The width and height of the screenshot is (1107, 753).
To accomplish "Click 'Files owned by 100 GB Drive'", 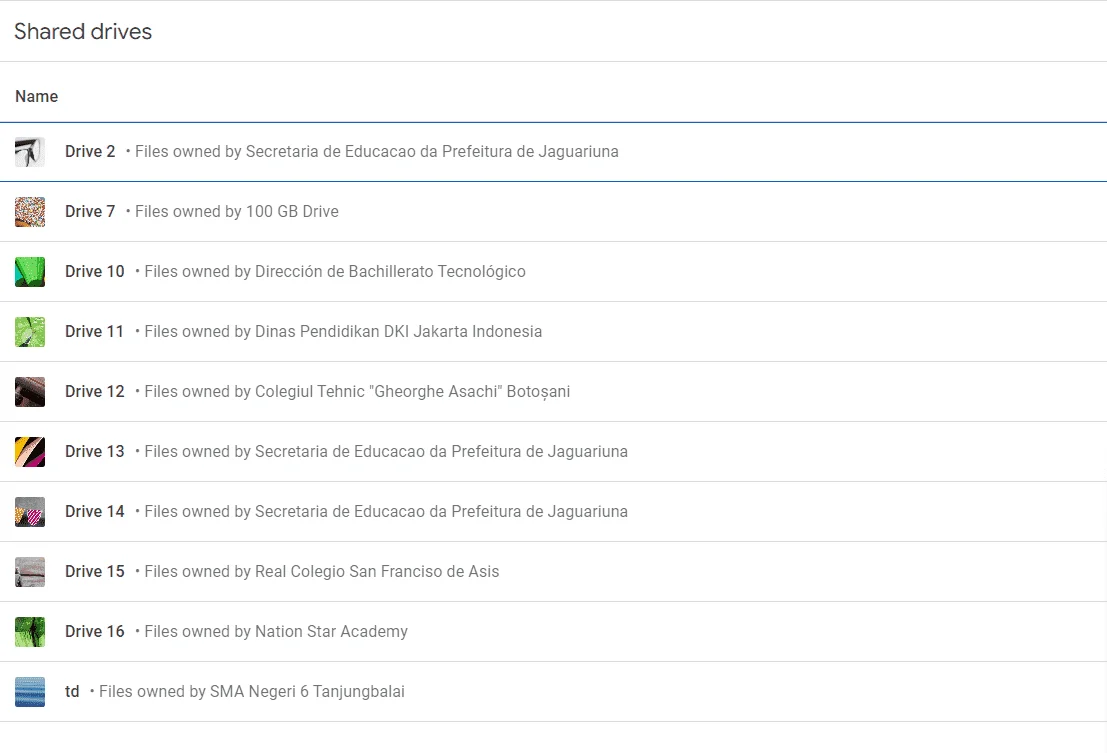I will click(237, 212).
